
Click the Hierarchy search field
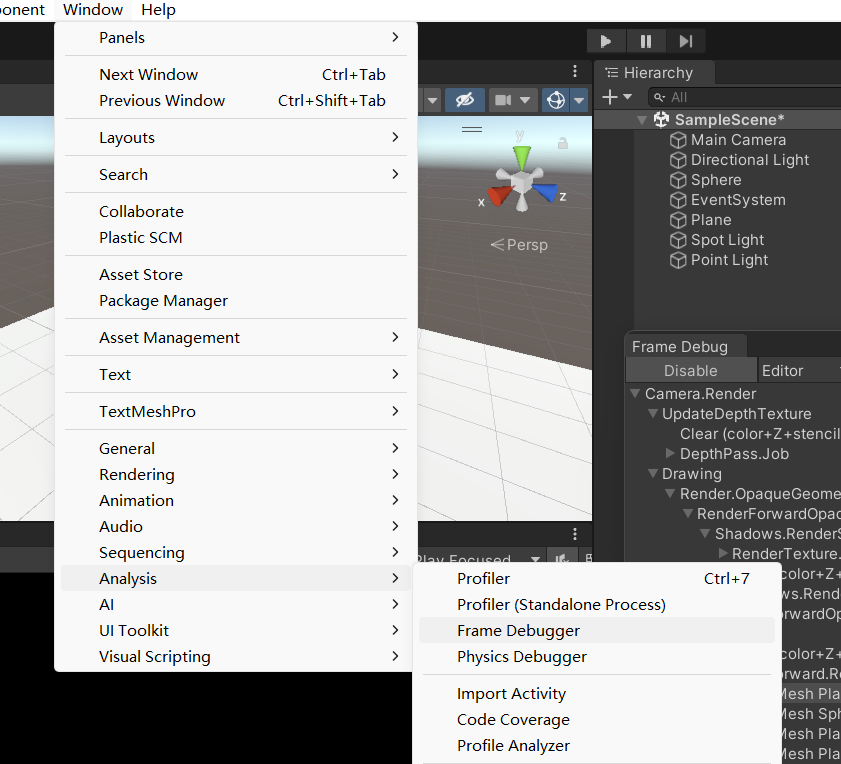746,97
